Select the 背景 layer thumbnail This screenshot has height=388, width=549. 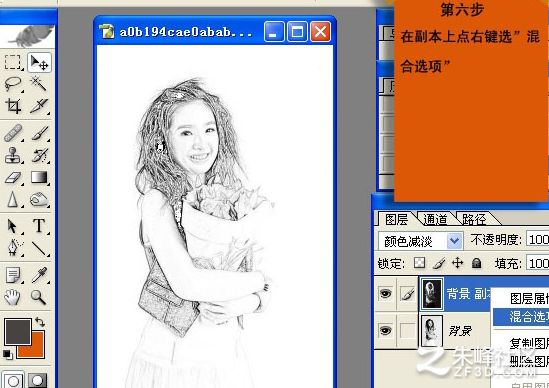[431, 331]
